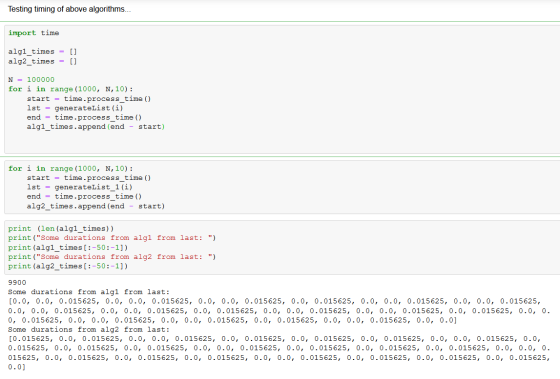This screenshot has width=560, height=379.
Task: Click the 'print (len(alg1_times))' line
Action: tap(61, 228)
